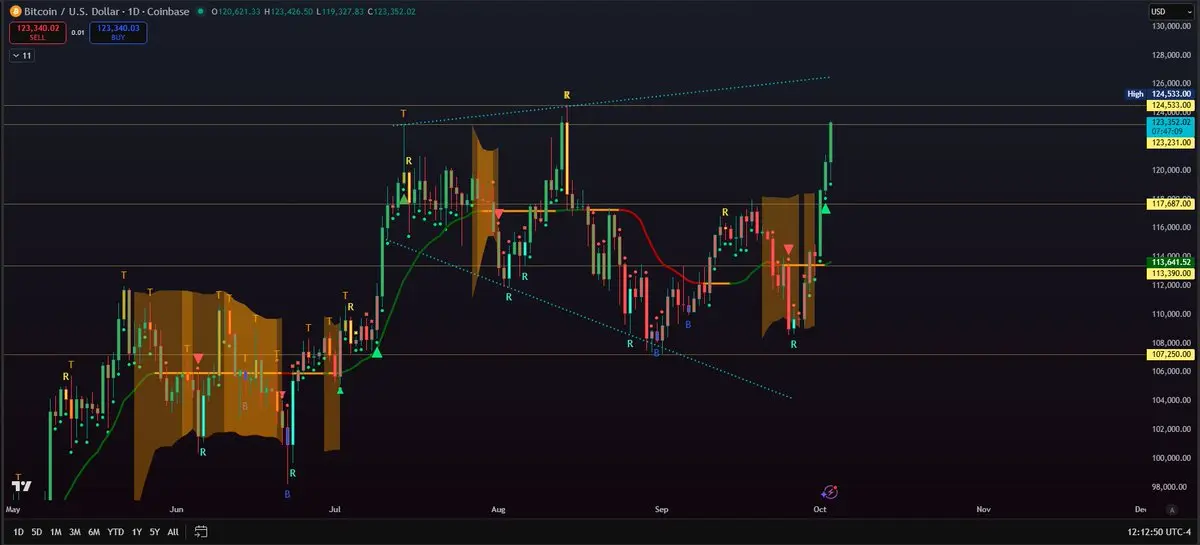Click the close price C123,352.02 value
This screenshot has width=1200, height=545.
tap(392, 11)
